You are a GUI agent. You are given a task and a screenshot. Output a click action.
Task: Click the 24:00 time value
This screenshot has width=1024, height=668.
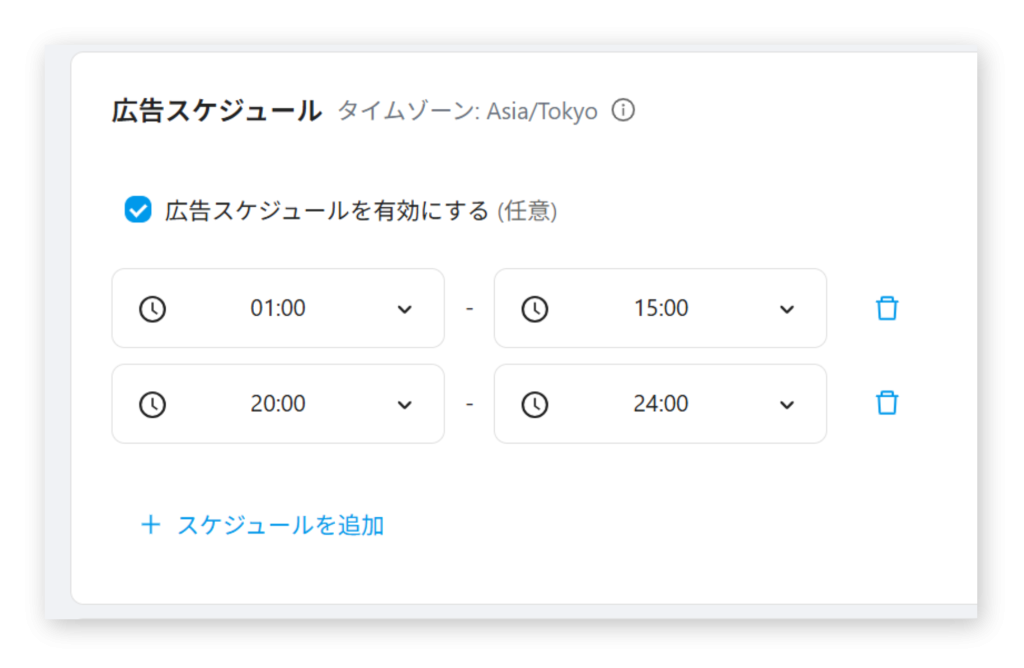pos(661,404)
